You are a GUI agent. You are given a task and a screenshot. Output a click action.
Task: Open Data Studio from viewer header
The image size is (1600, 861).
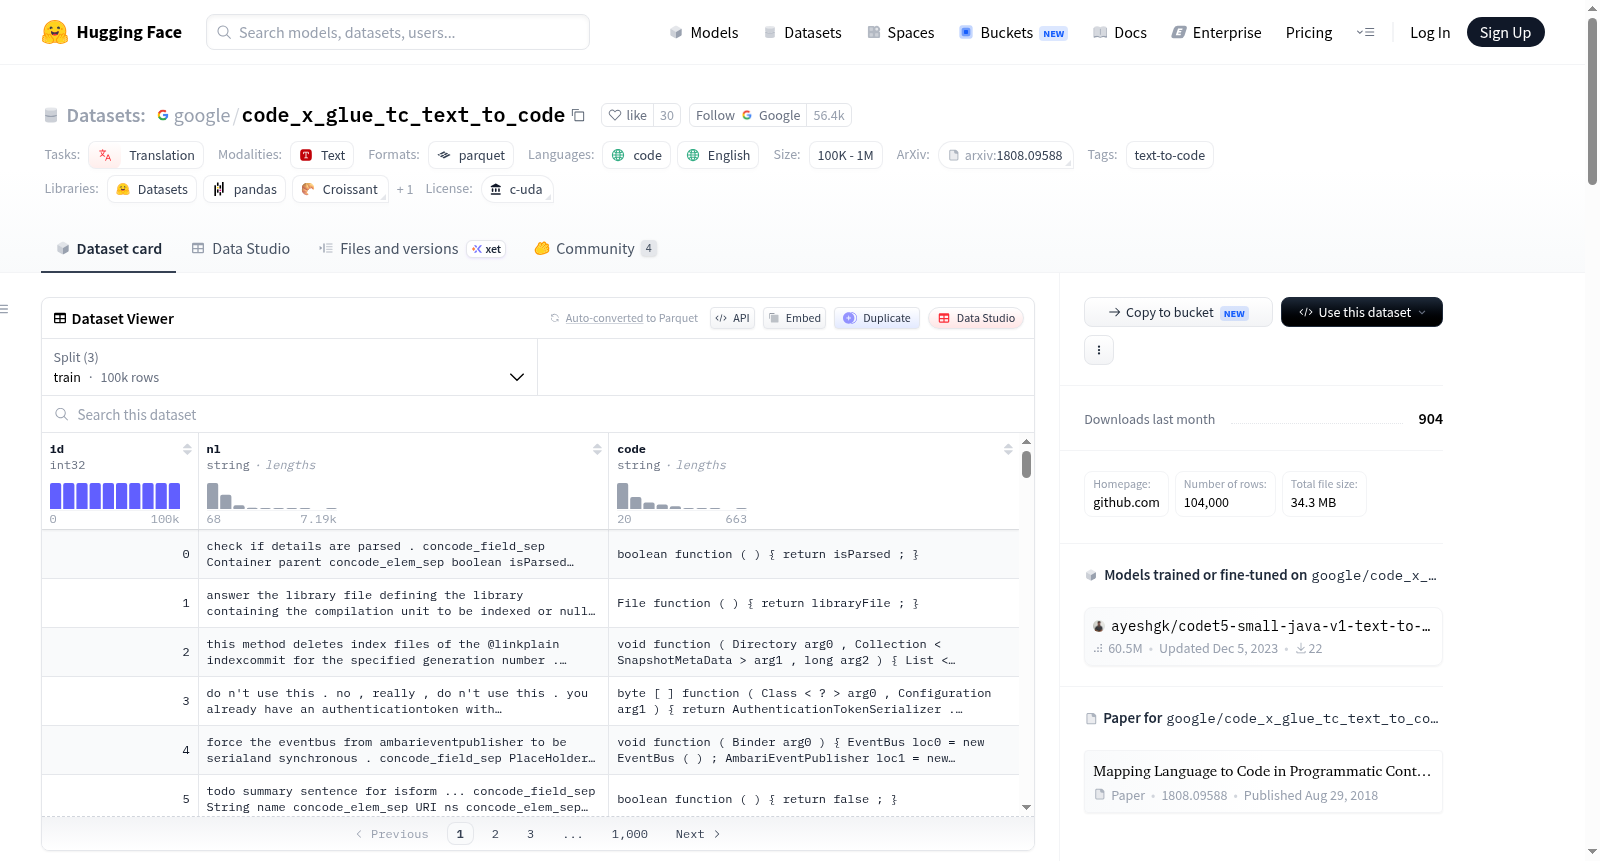click(x=976, y=318)
